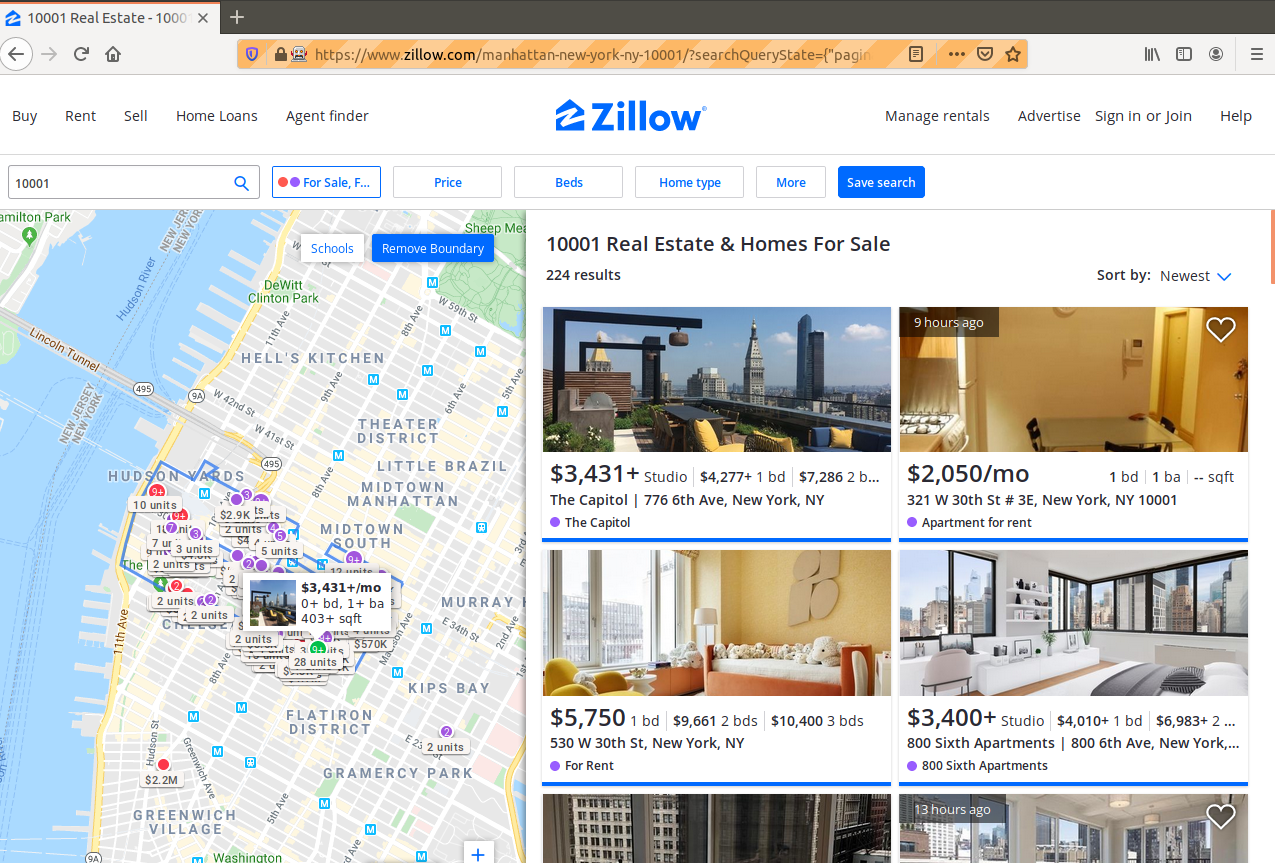
Task: Open the Home type filter
Action: coord(689,182)
